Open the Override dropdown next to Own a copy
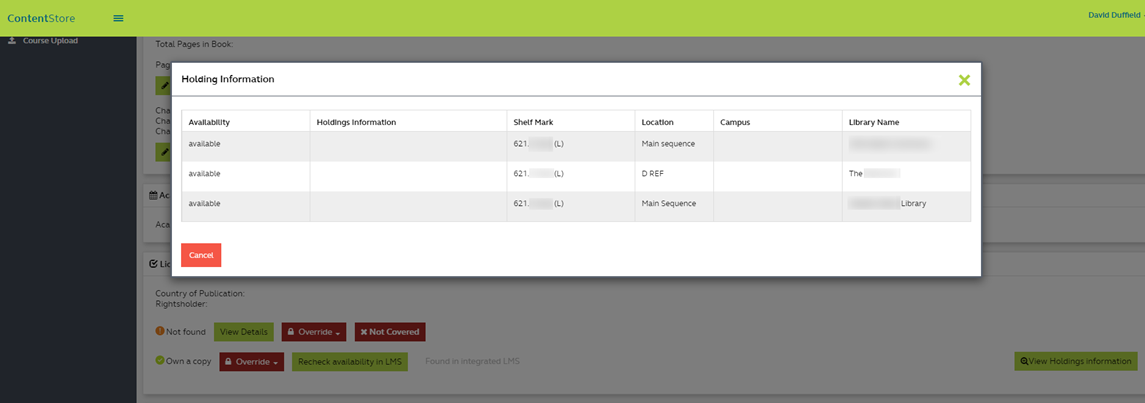The height and width of the screenshot is (403, 1145). [x=251, y=361]
